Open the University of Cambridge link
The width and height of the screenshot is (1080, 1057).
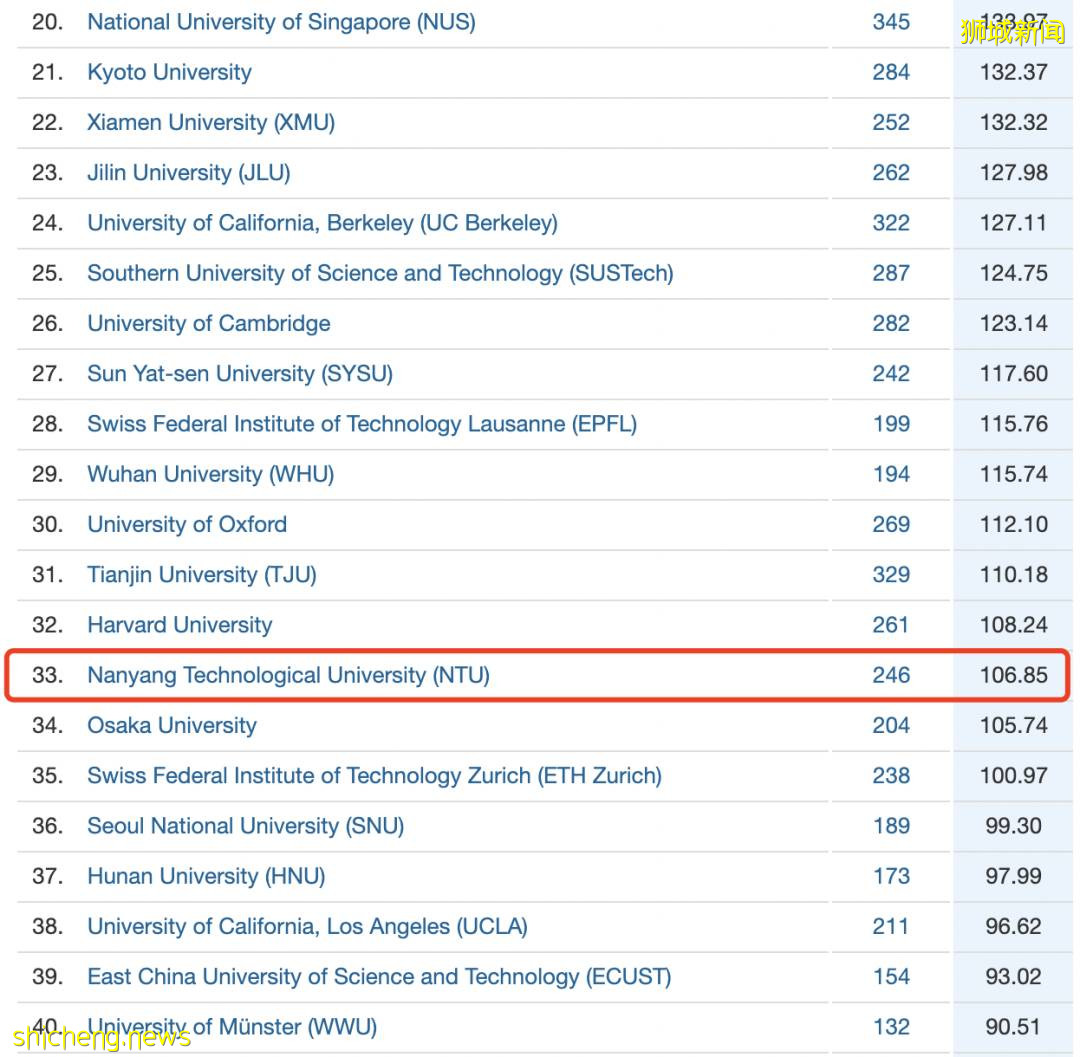click(208, 323)
